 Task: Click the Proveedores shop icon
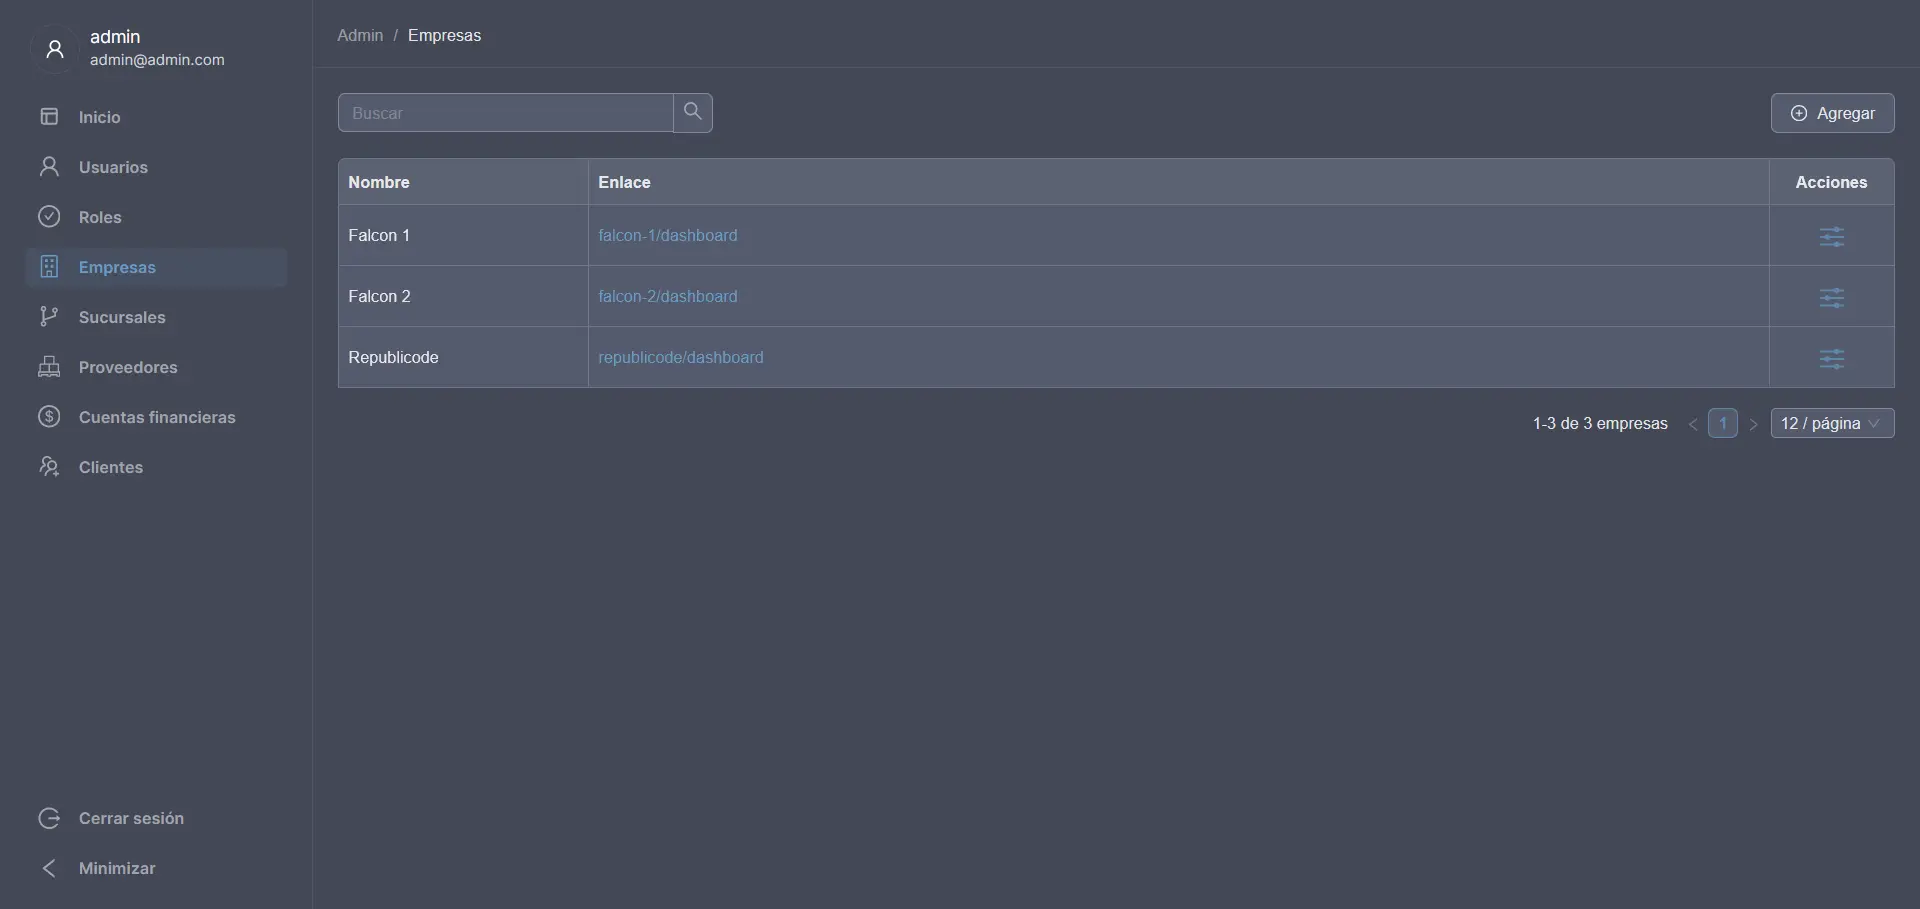pos(49,366)
